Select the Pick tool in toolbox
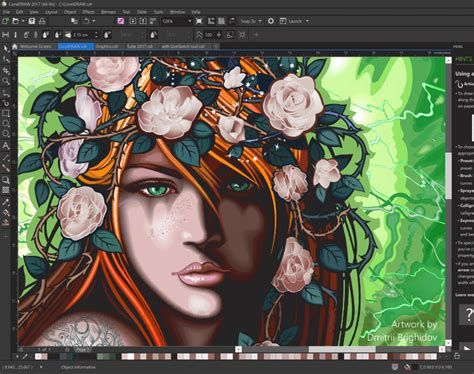The width and height of the screenshot is (474, 374). tap(6, 49)
